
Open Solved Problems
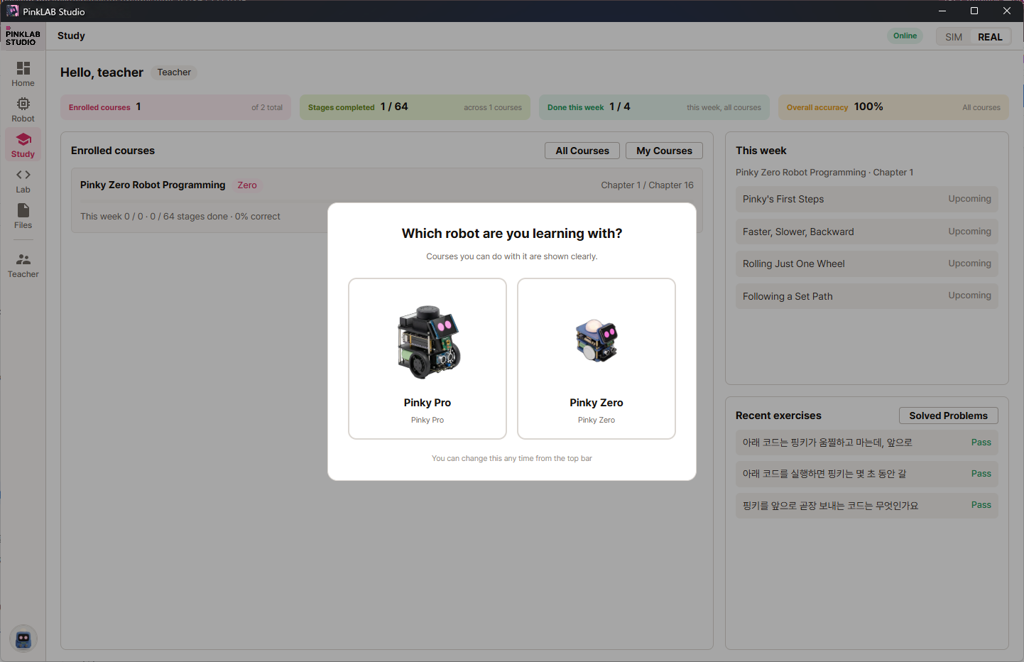pos(948,416)
